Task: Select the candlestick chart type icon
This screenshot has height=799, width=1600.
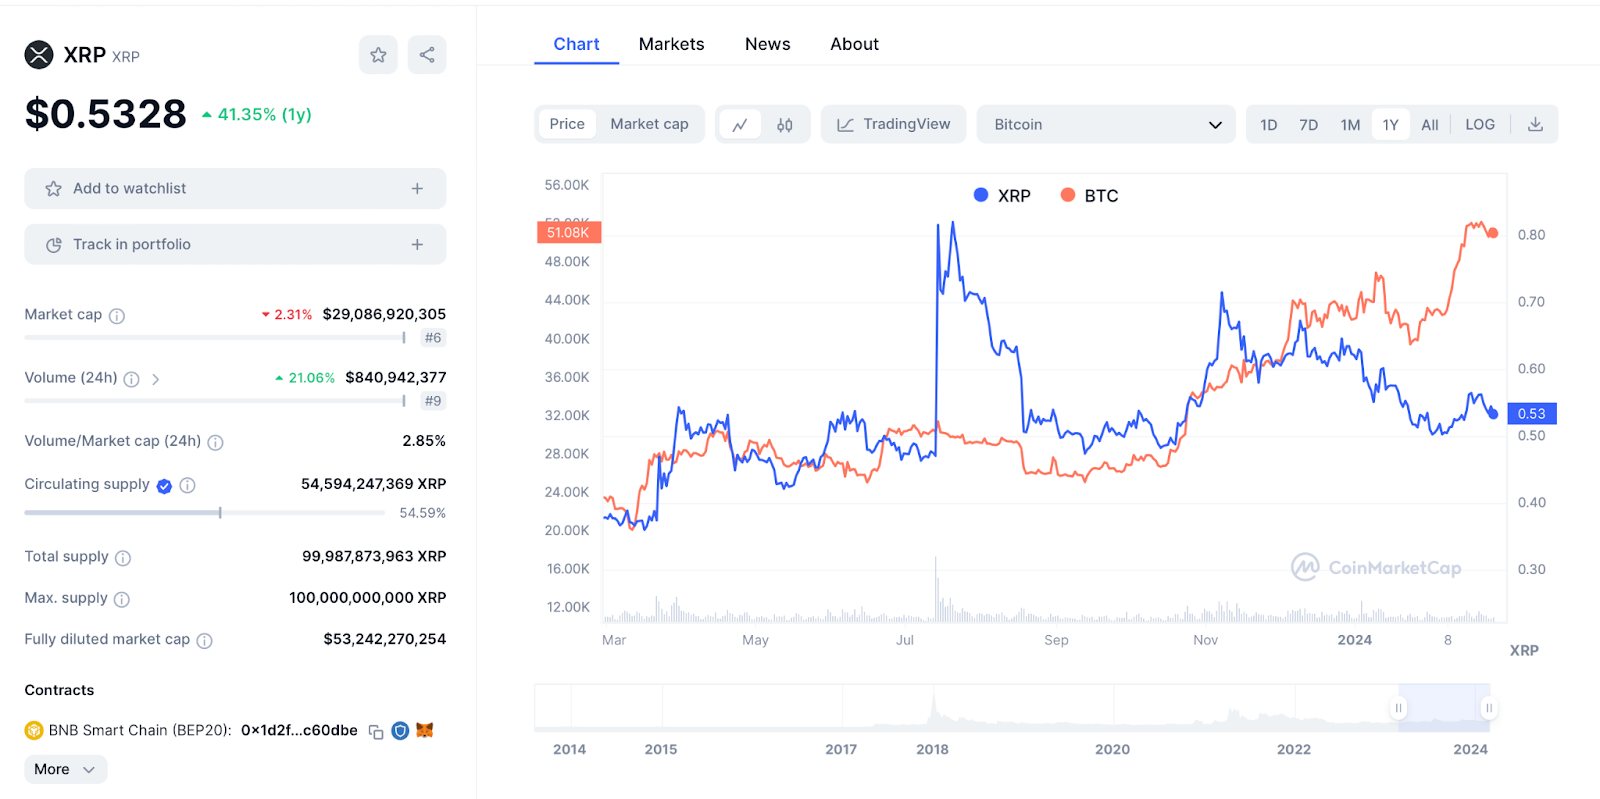Action: click(785, 125)
